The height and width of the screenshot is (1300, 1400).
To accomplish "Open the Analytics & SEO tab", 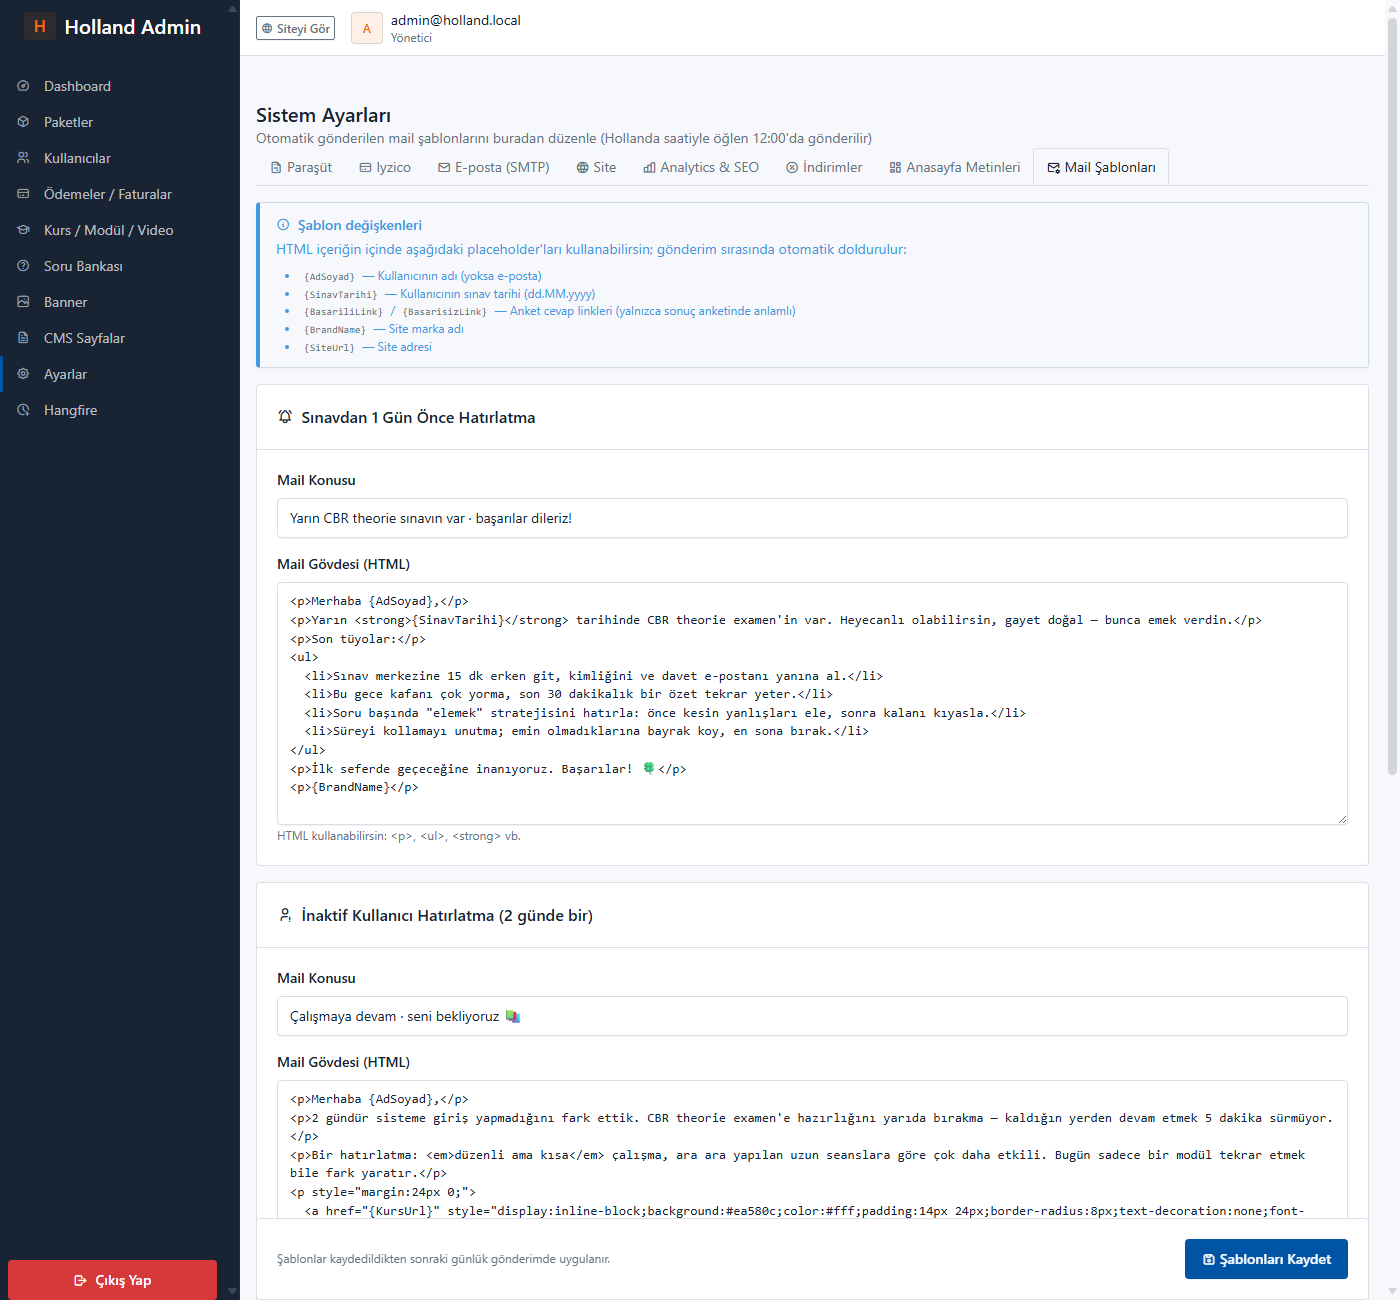I will 701,167.
